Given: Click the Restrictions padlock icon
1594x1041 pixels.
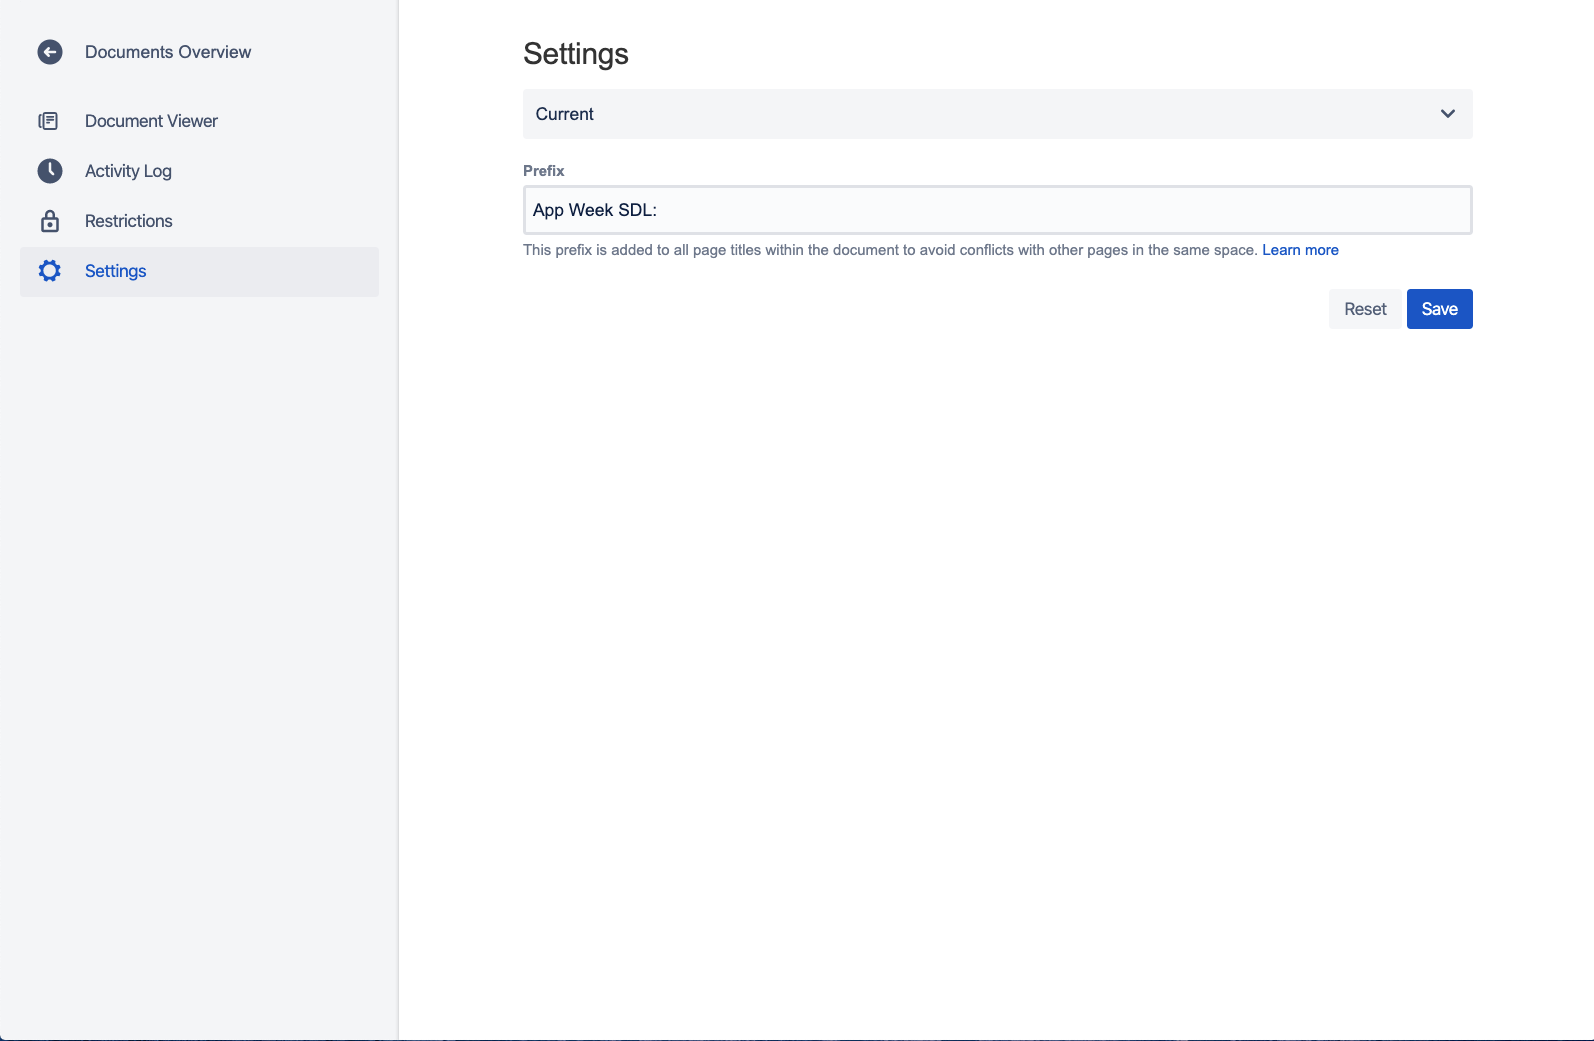Looking at the screenshot, I should [x=50, y=221].
